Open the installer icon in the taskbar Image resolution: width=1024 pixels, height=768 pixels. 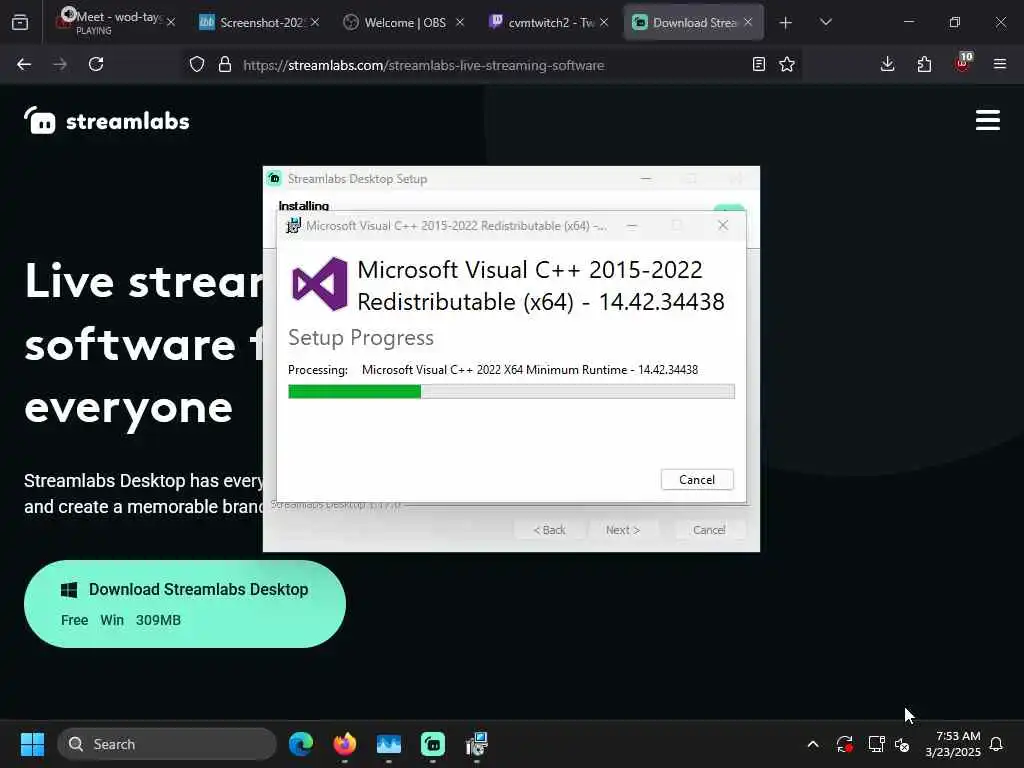(477, 744)
